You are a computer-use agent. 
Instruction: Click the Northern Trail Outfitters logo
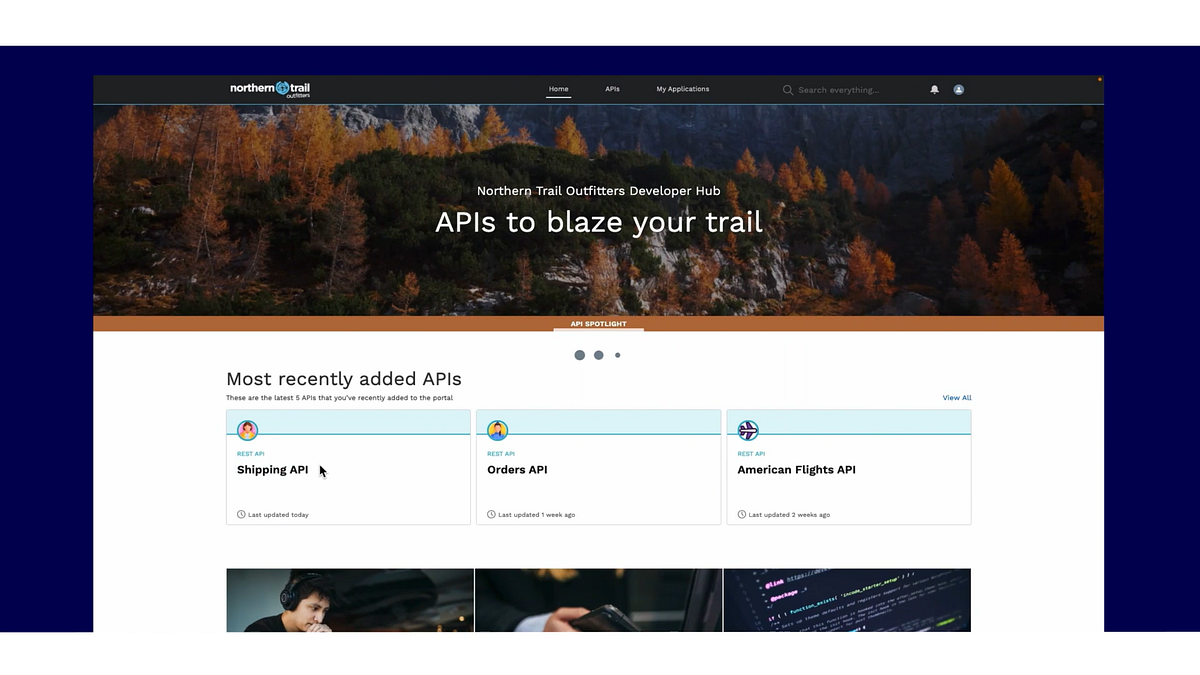[x=269, y=89]
